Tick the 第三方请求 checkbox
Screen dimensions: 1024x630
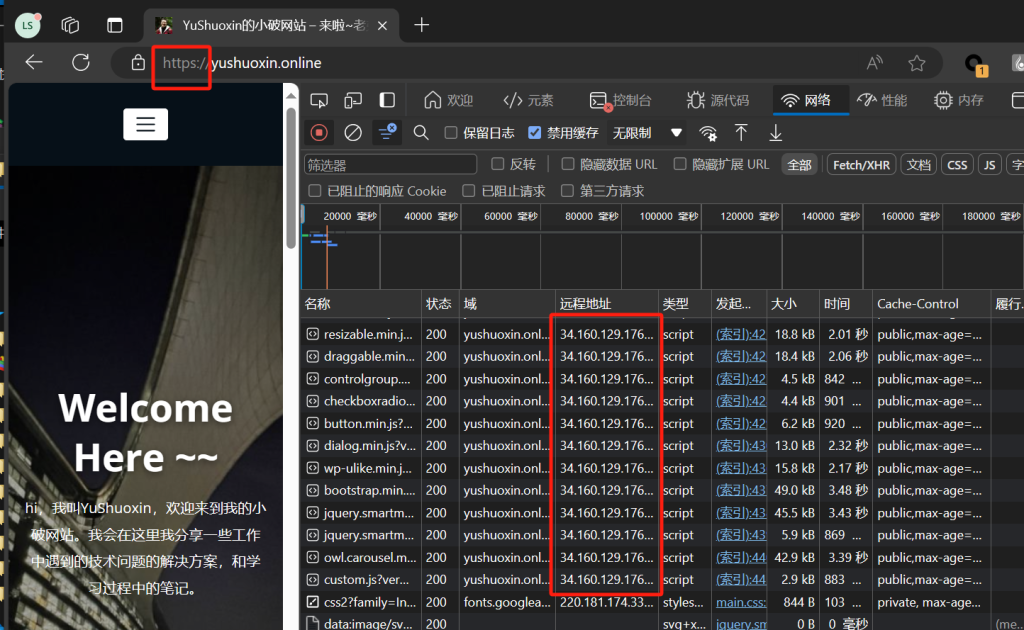coord(568,191)
